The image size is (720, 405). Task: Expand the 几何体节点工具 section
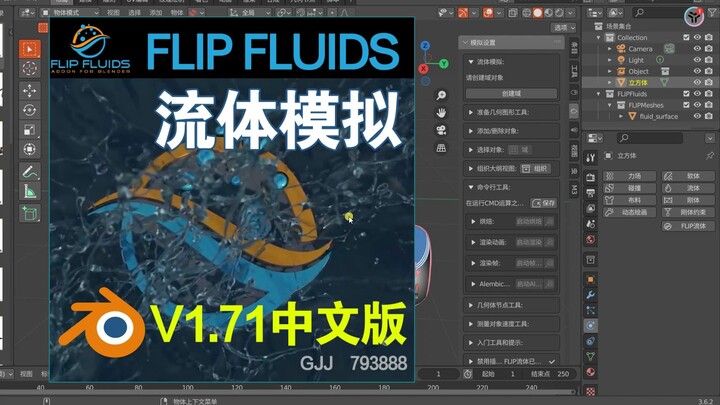pyautogui.click(x=471, y=305)
